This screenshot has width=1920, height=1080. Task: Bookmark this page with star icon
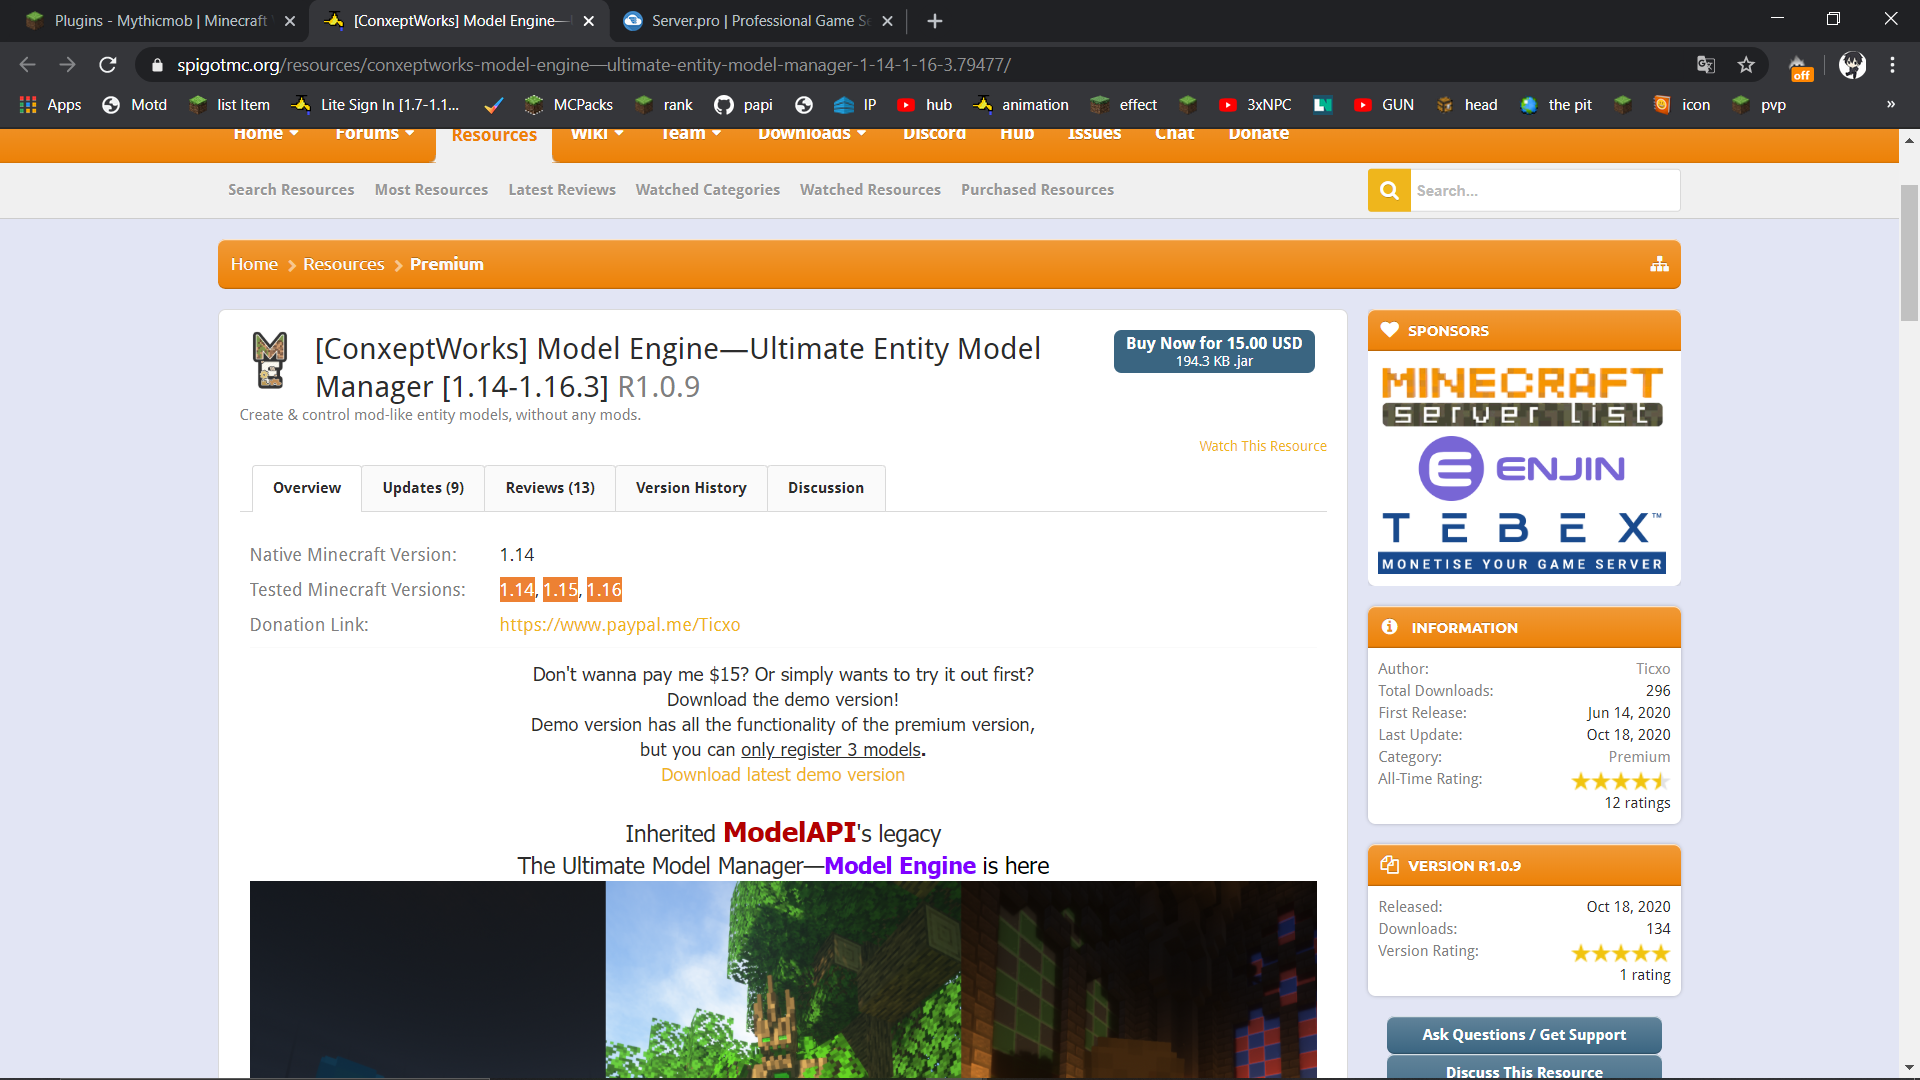pyautogui.click(x=1746, y=65)
